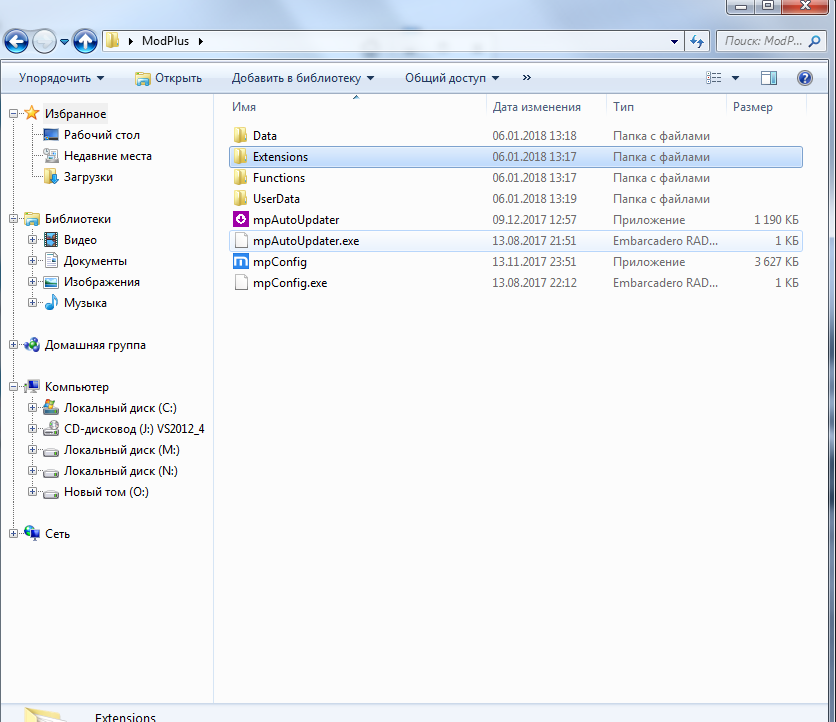836x722 pixels.
Task: Click the Сеть network icon
Action: [32, 533]
